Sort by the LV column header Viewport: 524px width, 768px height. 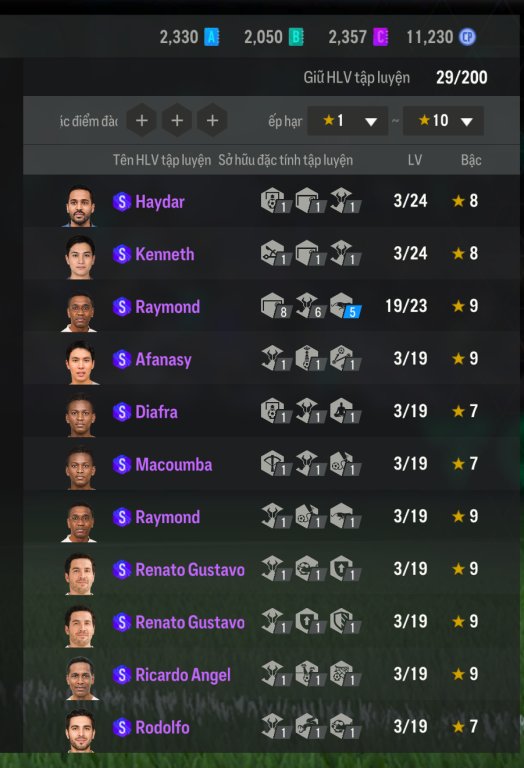coord(415,160)
